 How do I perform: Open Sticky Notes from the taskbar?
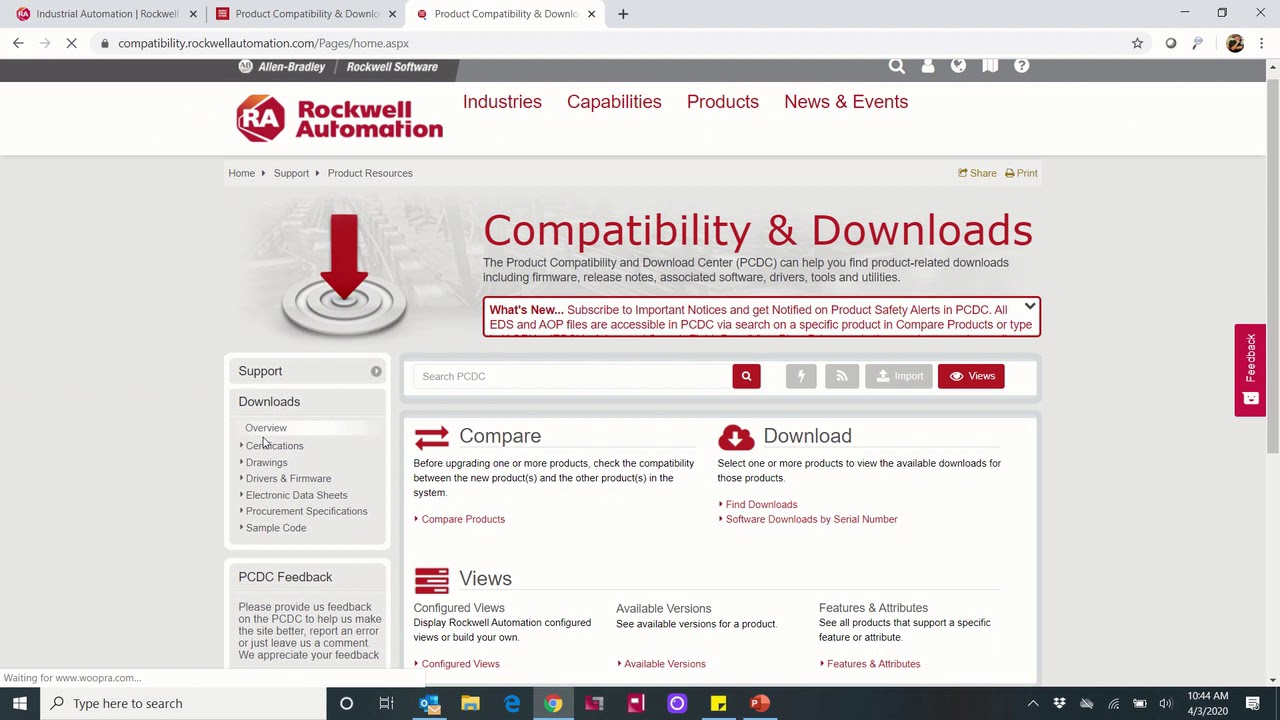click(718, 703)
